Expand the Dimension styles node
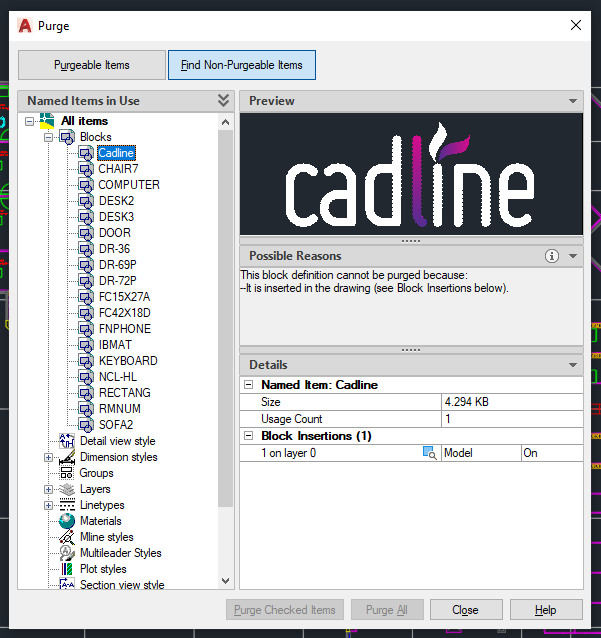The image size is (601, 638). point(48,458)
